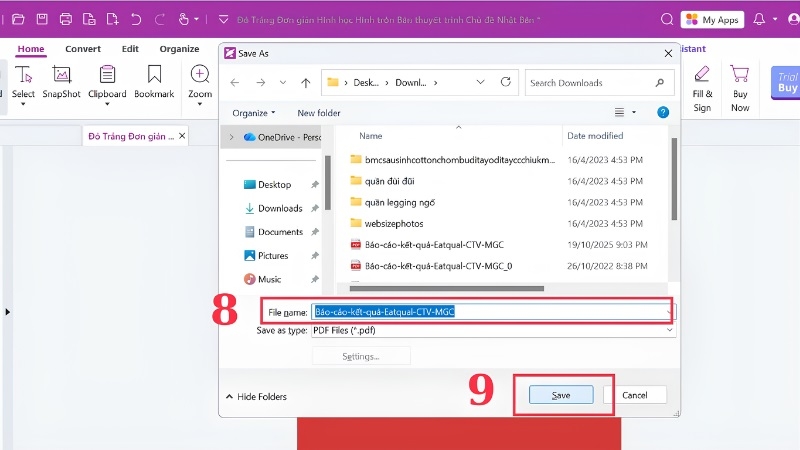
Task: Select Downloads in navigation pane
Action: [273, 208]
